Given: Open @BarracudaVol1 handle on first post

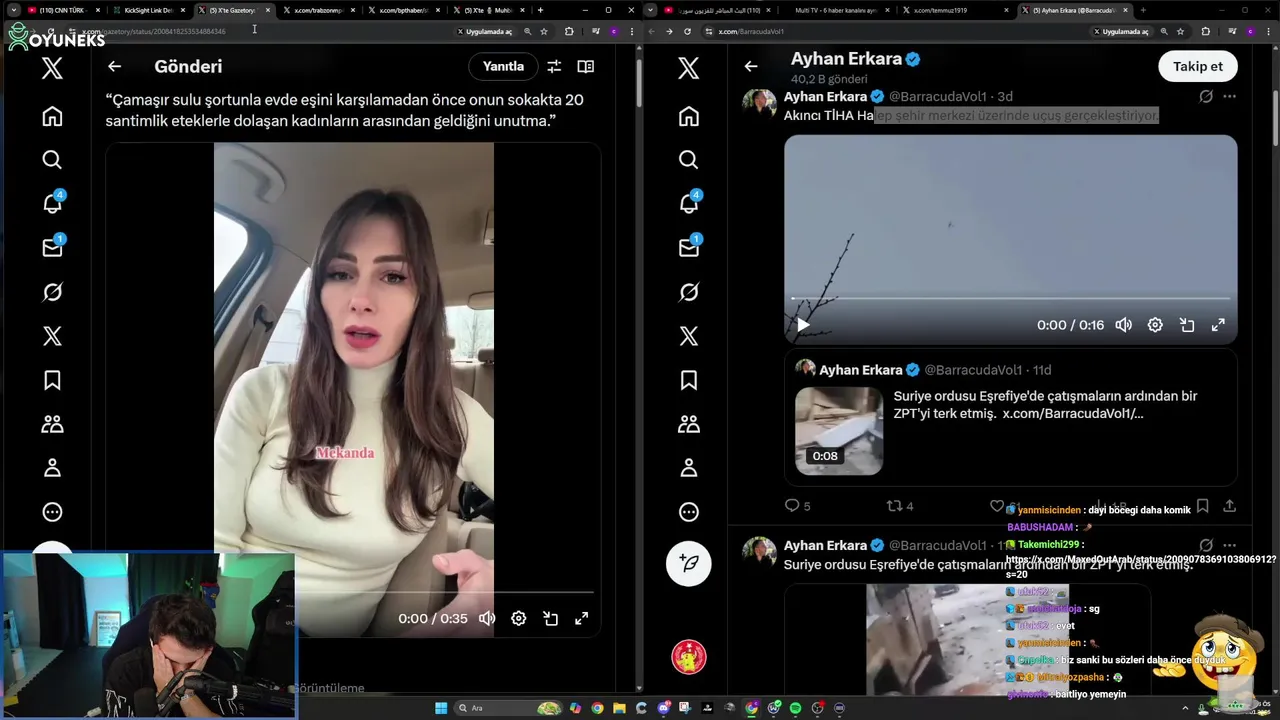Looking at the screenshot, I should 936,96.
